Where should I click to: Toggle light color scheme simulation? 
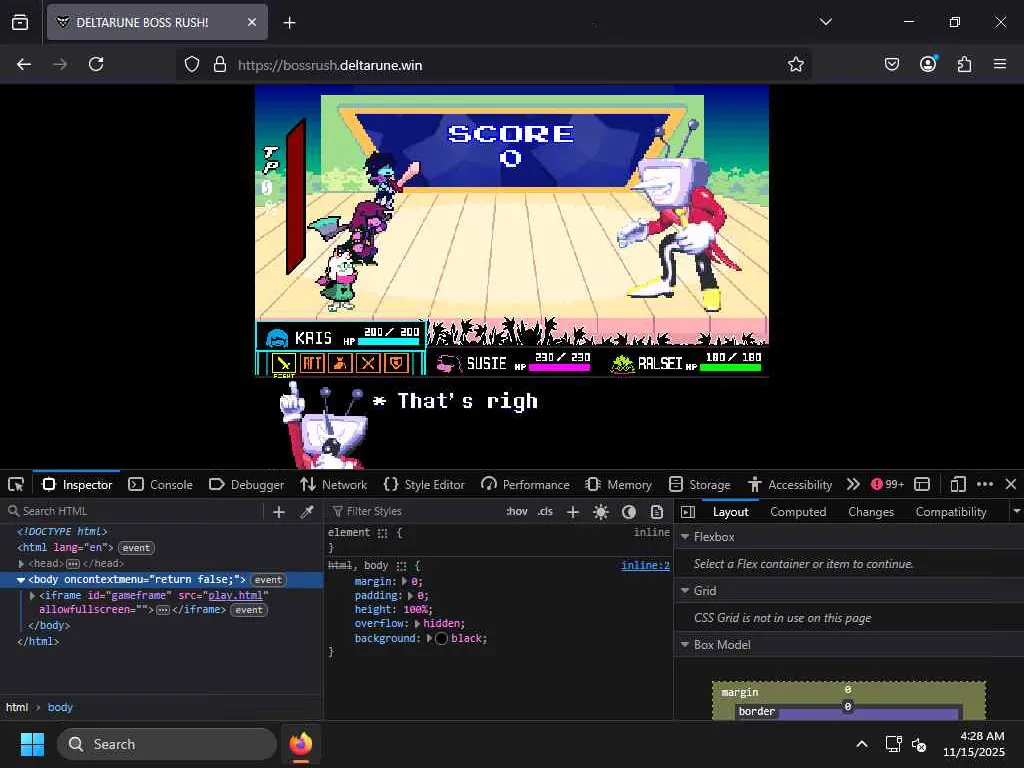601,512
